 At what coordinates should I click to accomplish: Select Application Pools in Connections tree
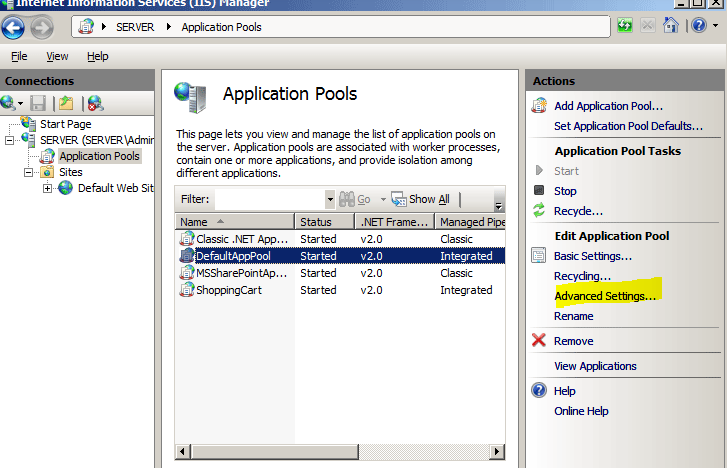point(99,156)
